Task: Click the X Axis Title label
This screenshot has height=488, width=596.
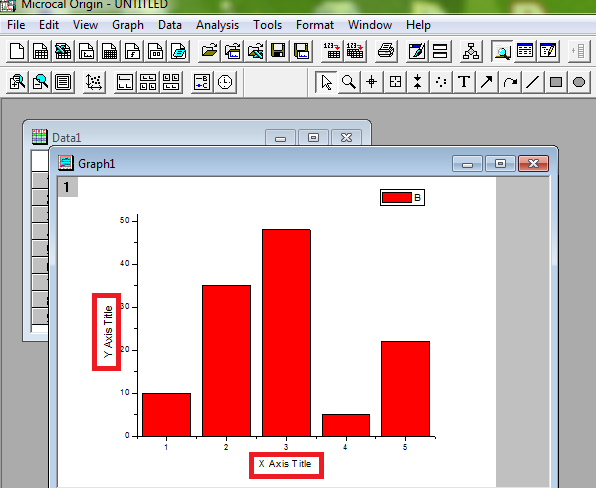Action: click(x=285, y=464)
